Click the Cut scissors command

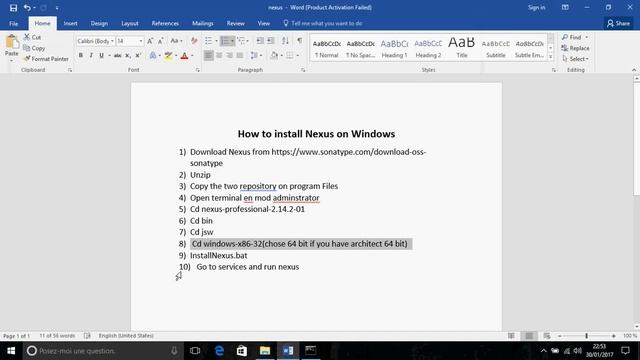pyautogui.click(x=32, y=37)
